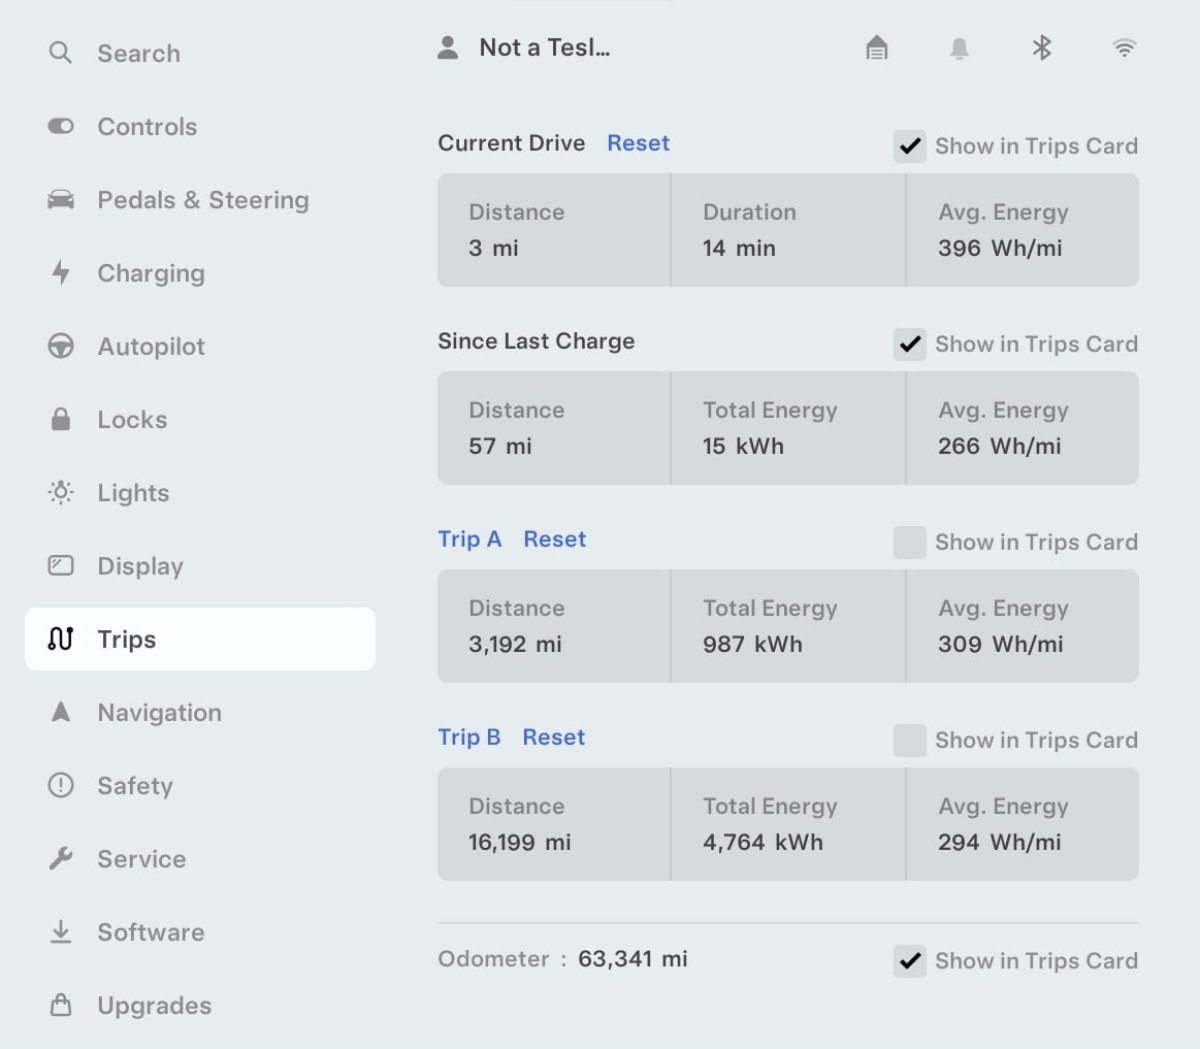
Task: Select the Trips menu item
Action: [x=200, y=638]
